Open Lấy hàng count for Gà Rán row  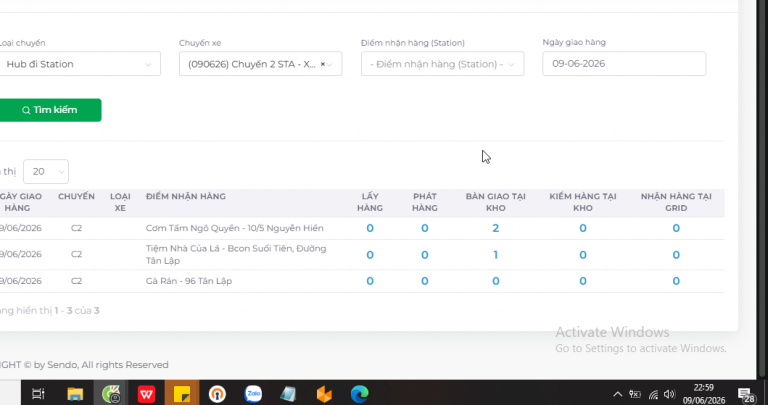pyautogui.click(x=370, y=281)
